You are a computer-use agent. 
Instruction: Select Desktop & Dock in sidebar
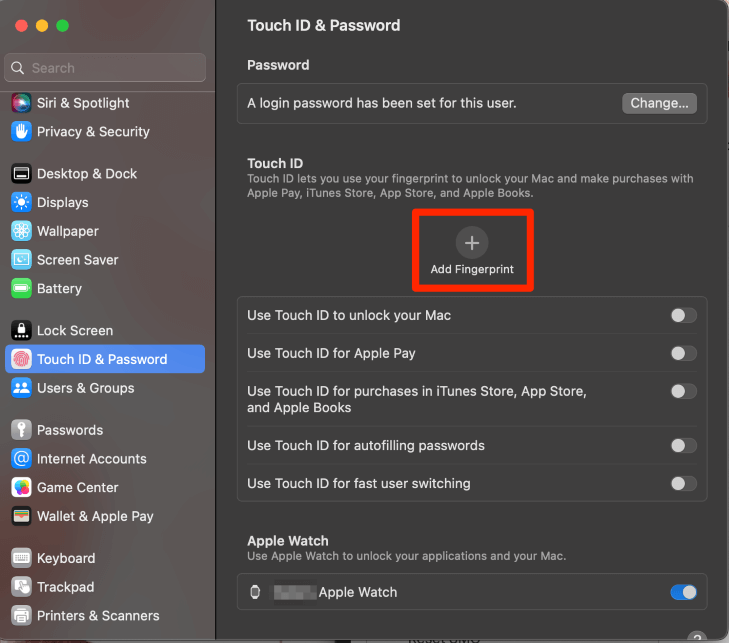[x=86, y=174]
